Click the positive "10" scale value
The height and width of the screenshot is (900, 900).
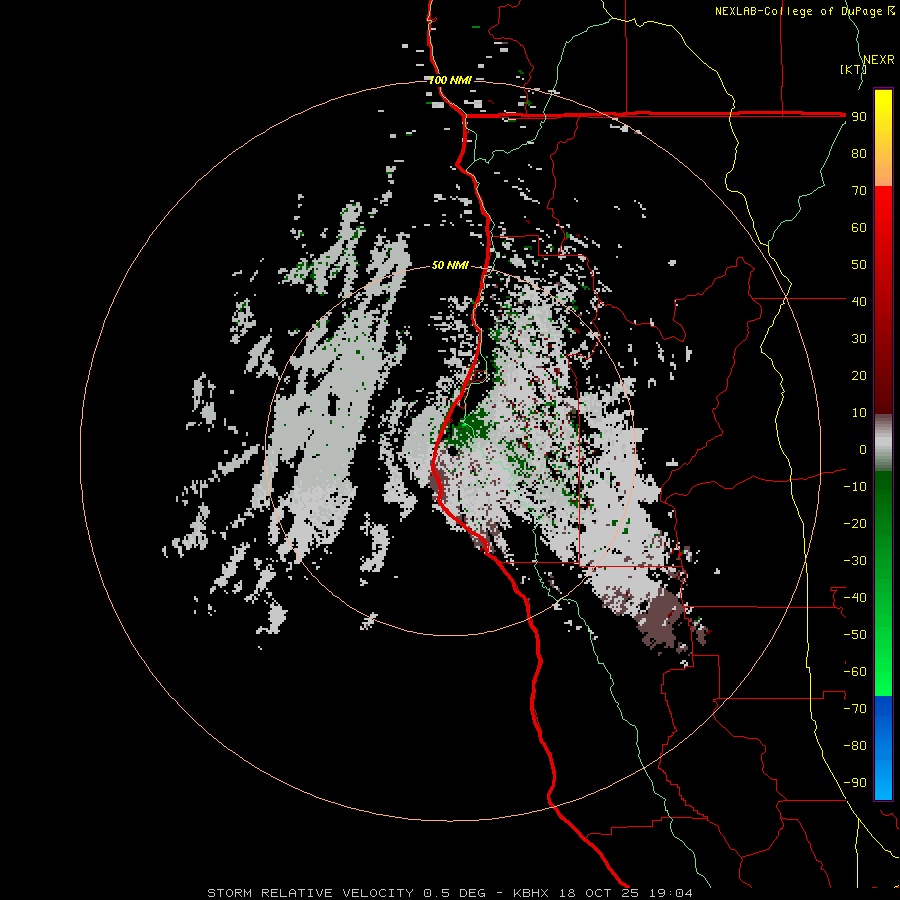pos(859,413)
